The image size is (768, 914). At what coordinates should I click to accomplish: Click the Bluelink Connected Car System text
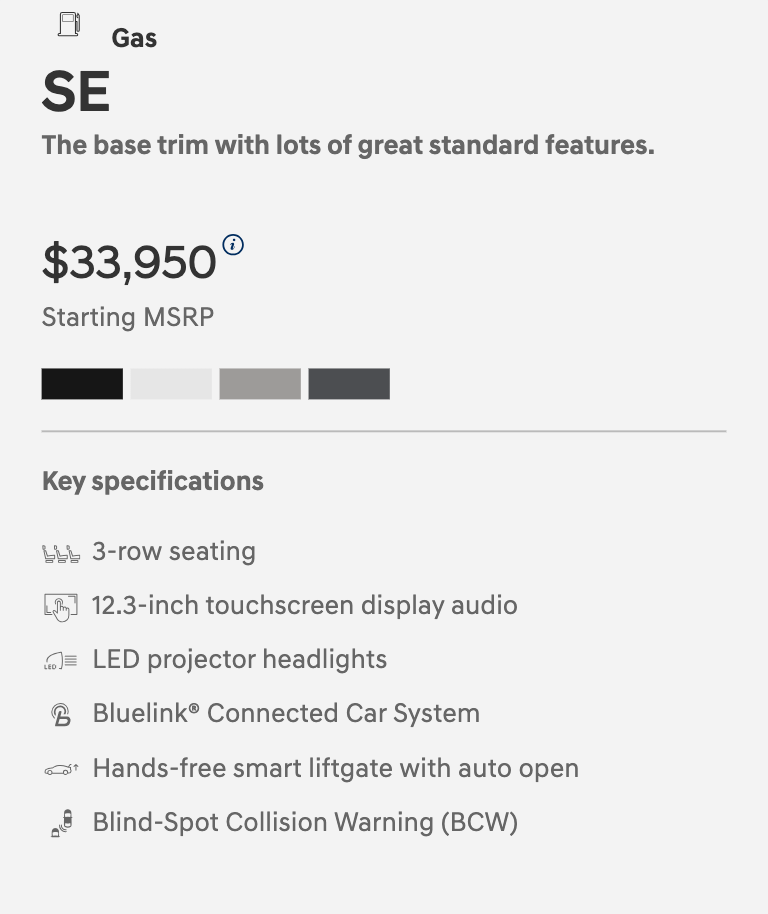point(286,713)
